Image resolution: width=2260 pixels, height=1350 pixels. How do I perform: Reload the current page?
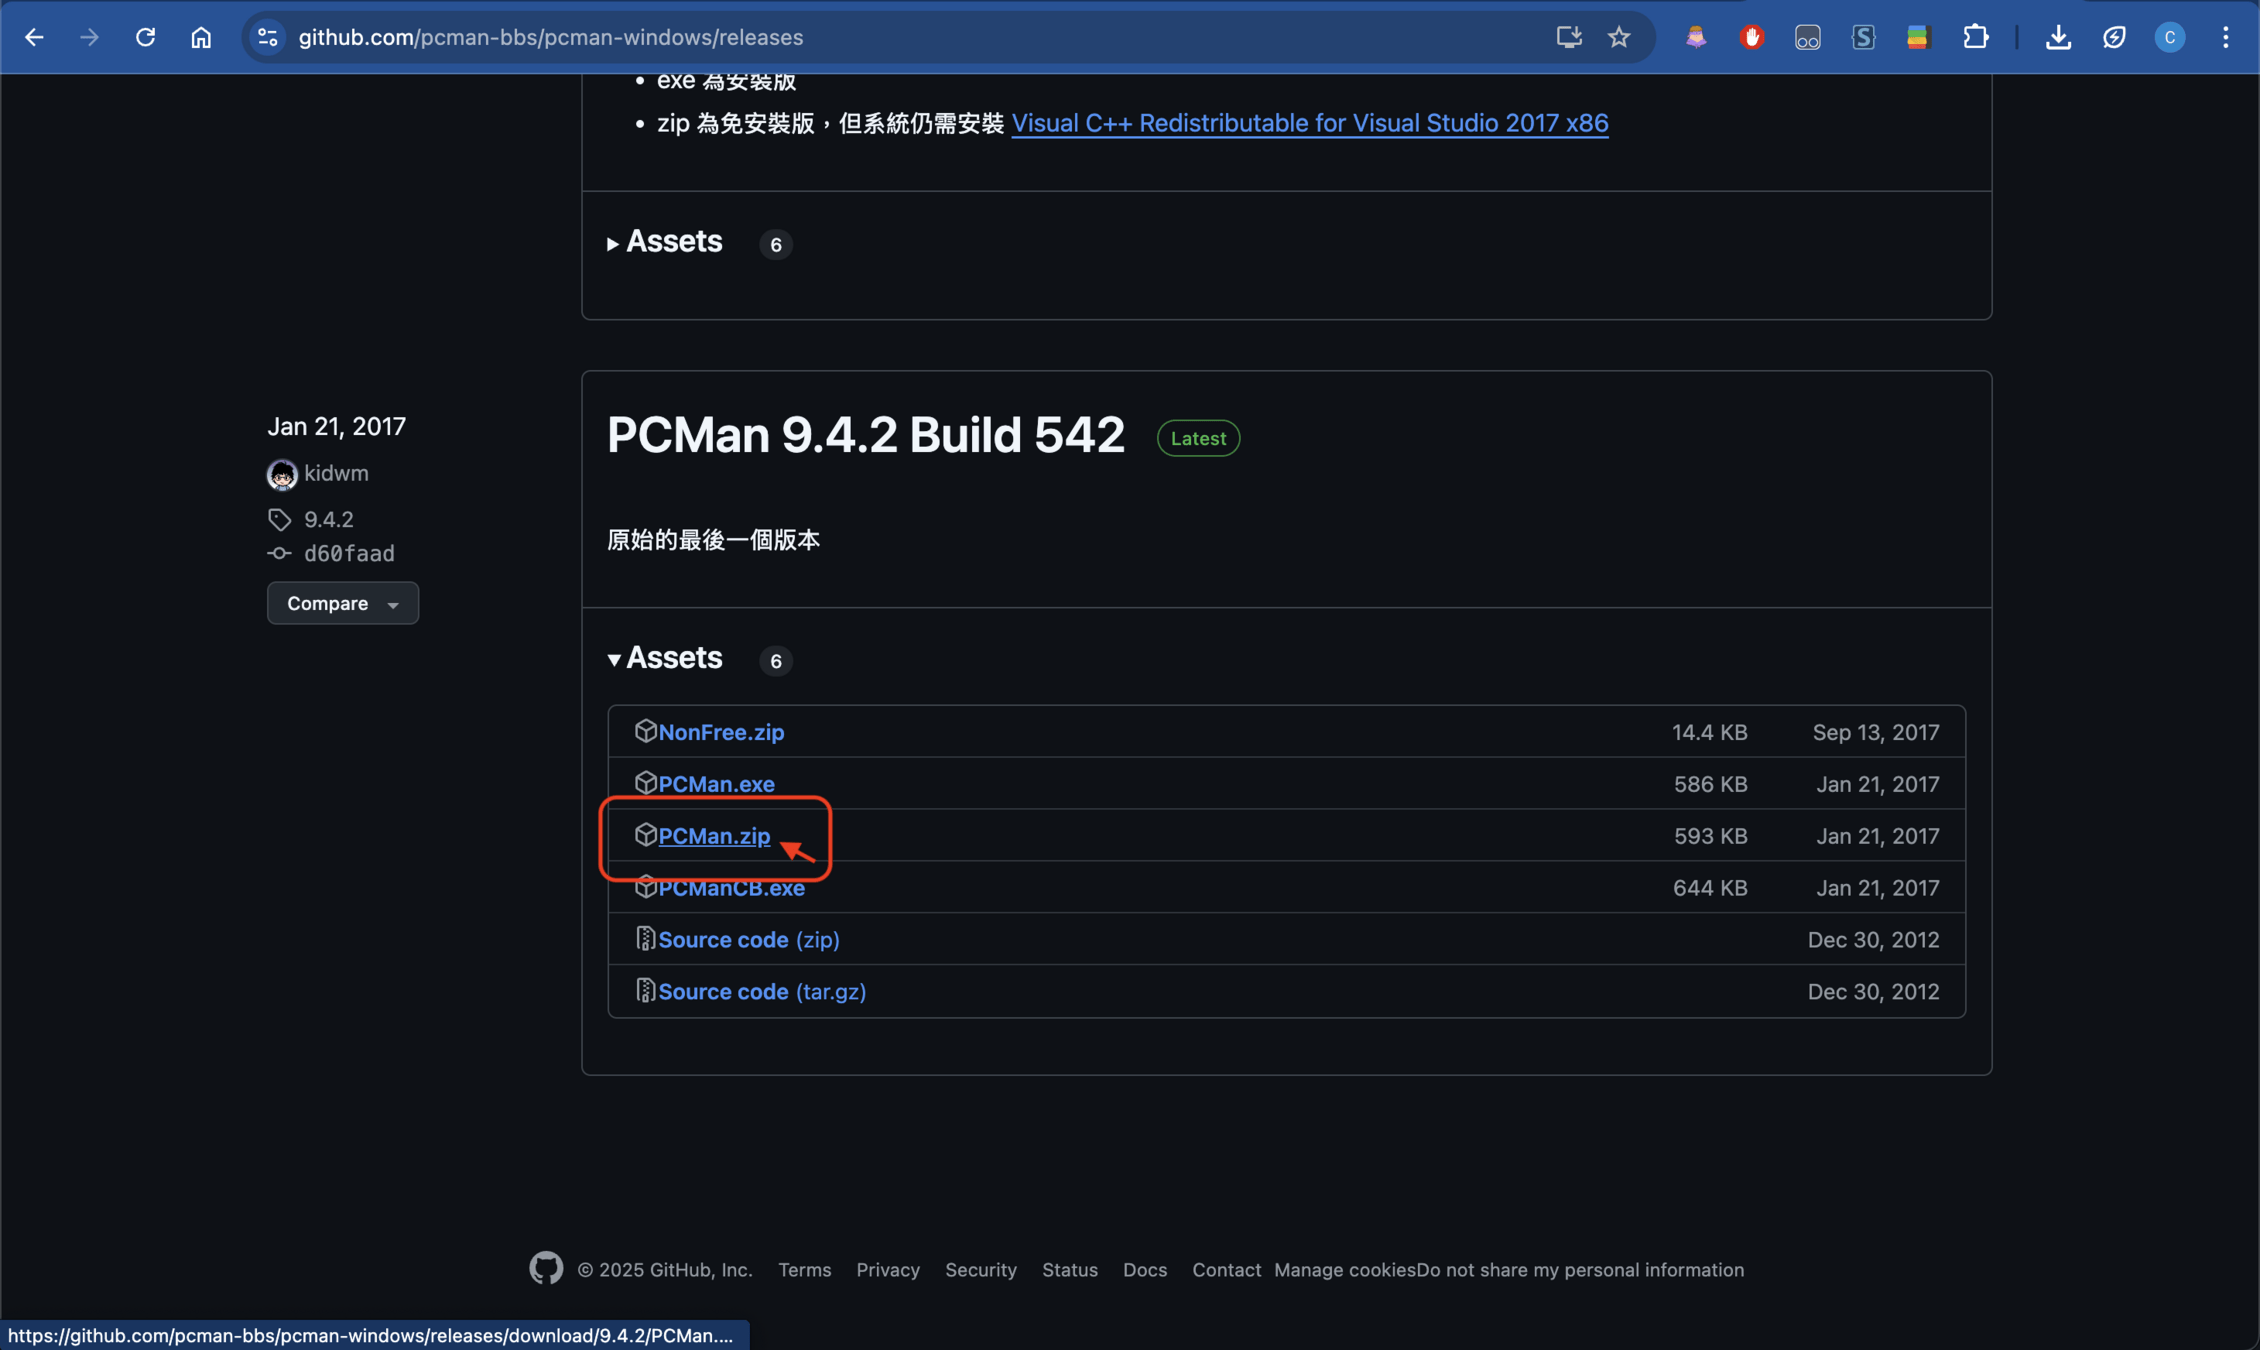click(146, 37)
